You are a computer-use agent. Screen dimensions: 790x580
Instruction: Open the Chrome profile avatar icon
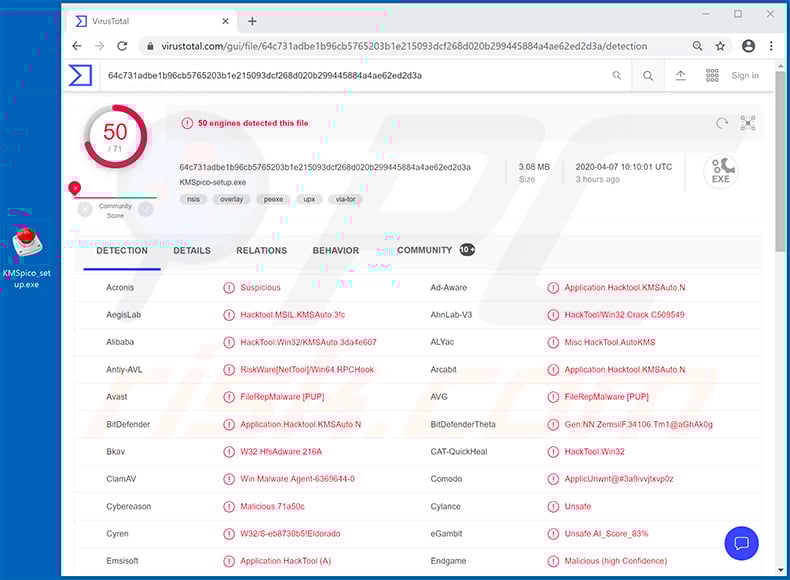[x=749, y=46]
